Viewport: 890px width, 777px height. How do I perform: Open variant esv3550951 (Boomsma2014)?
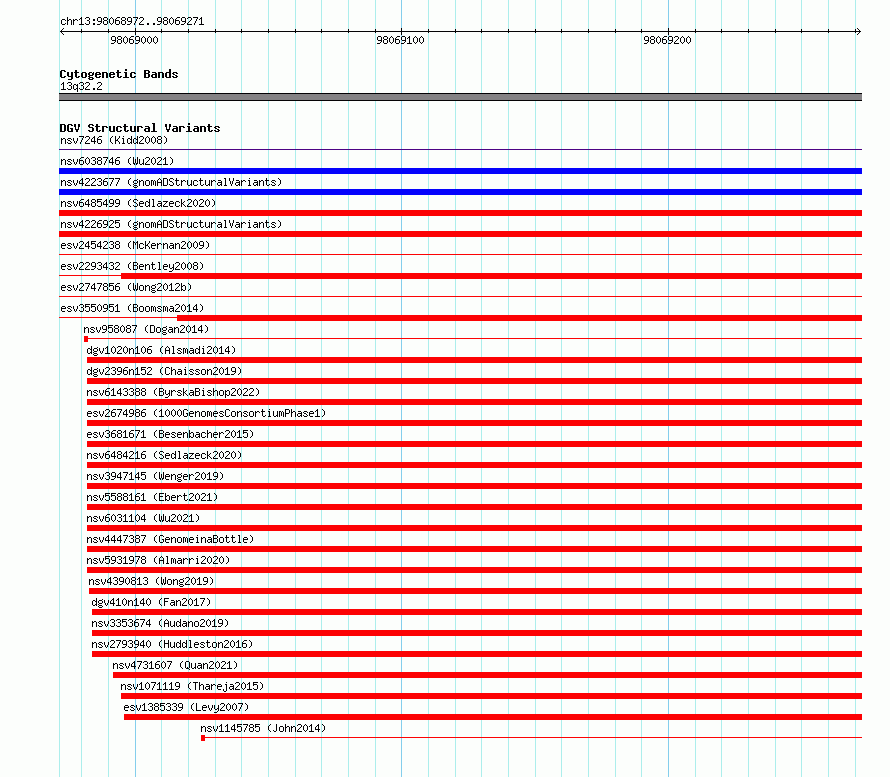[x=132, y=308]
